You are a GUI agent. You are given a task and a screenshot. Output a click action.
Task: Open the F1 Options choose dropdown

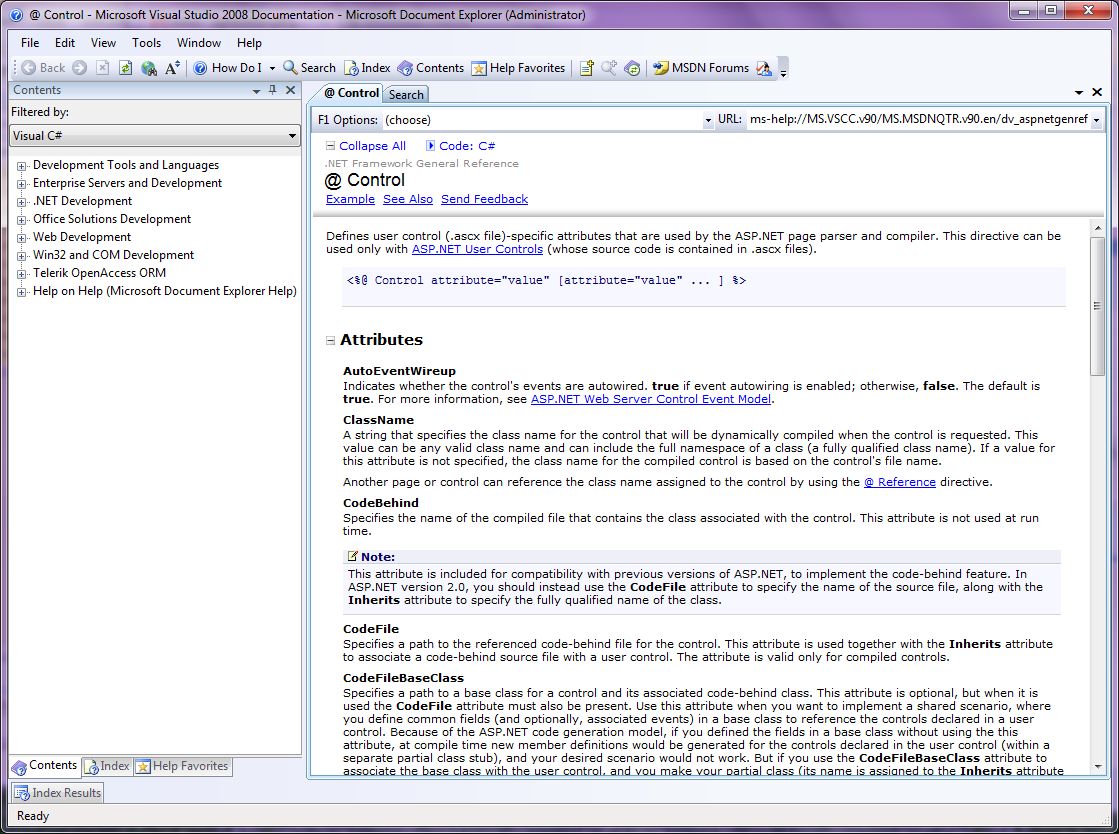pos(548,120)
